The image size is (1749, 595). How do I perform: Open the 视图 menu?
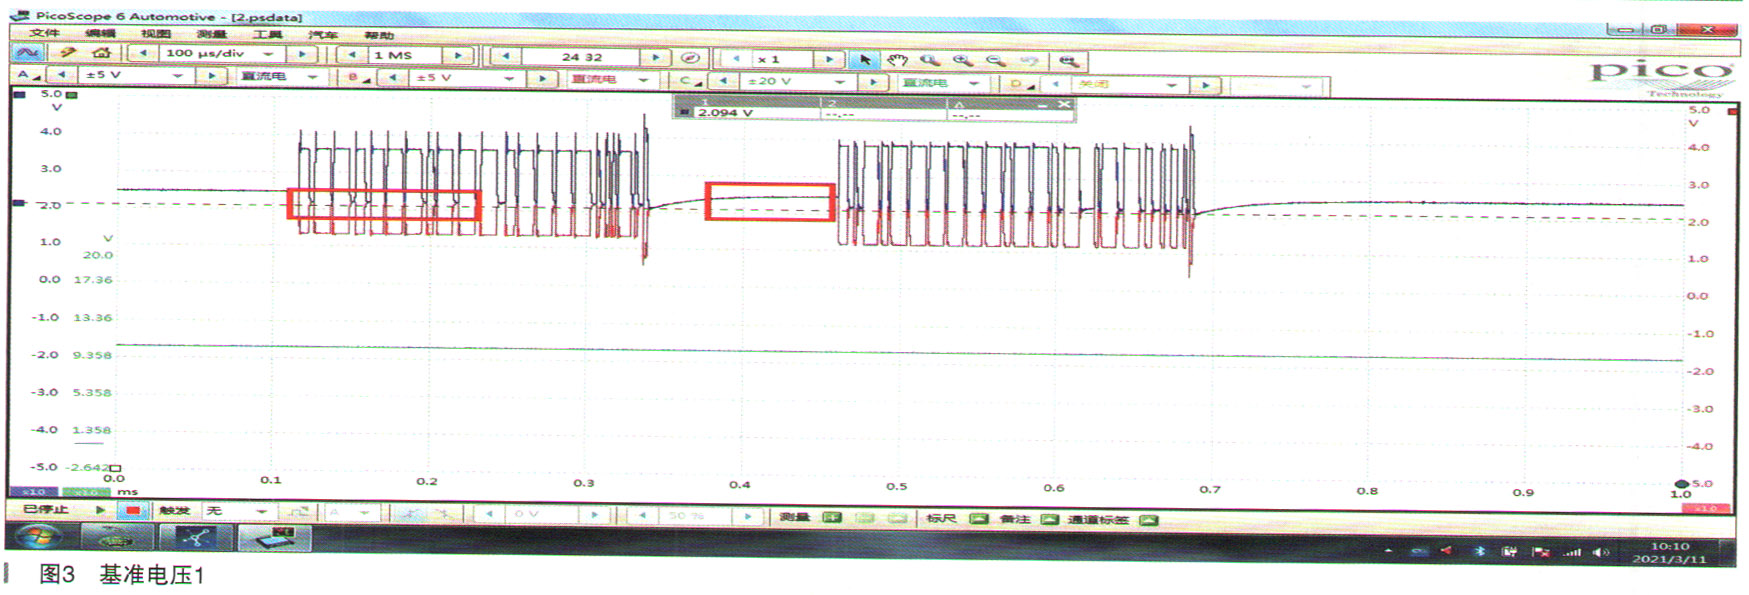156,34
